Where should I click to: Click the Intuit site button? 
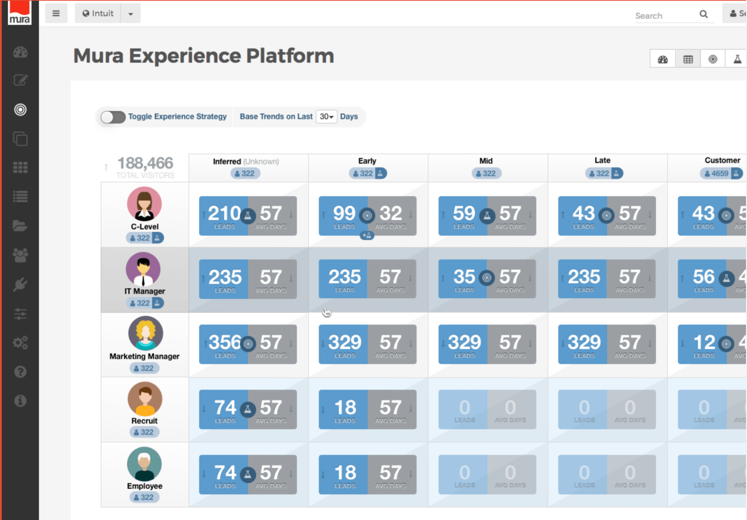[x=98, y=14]
